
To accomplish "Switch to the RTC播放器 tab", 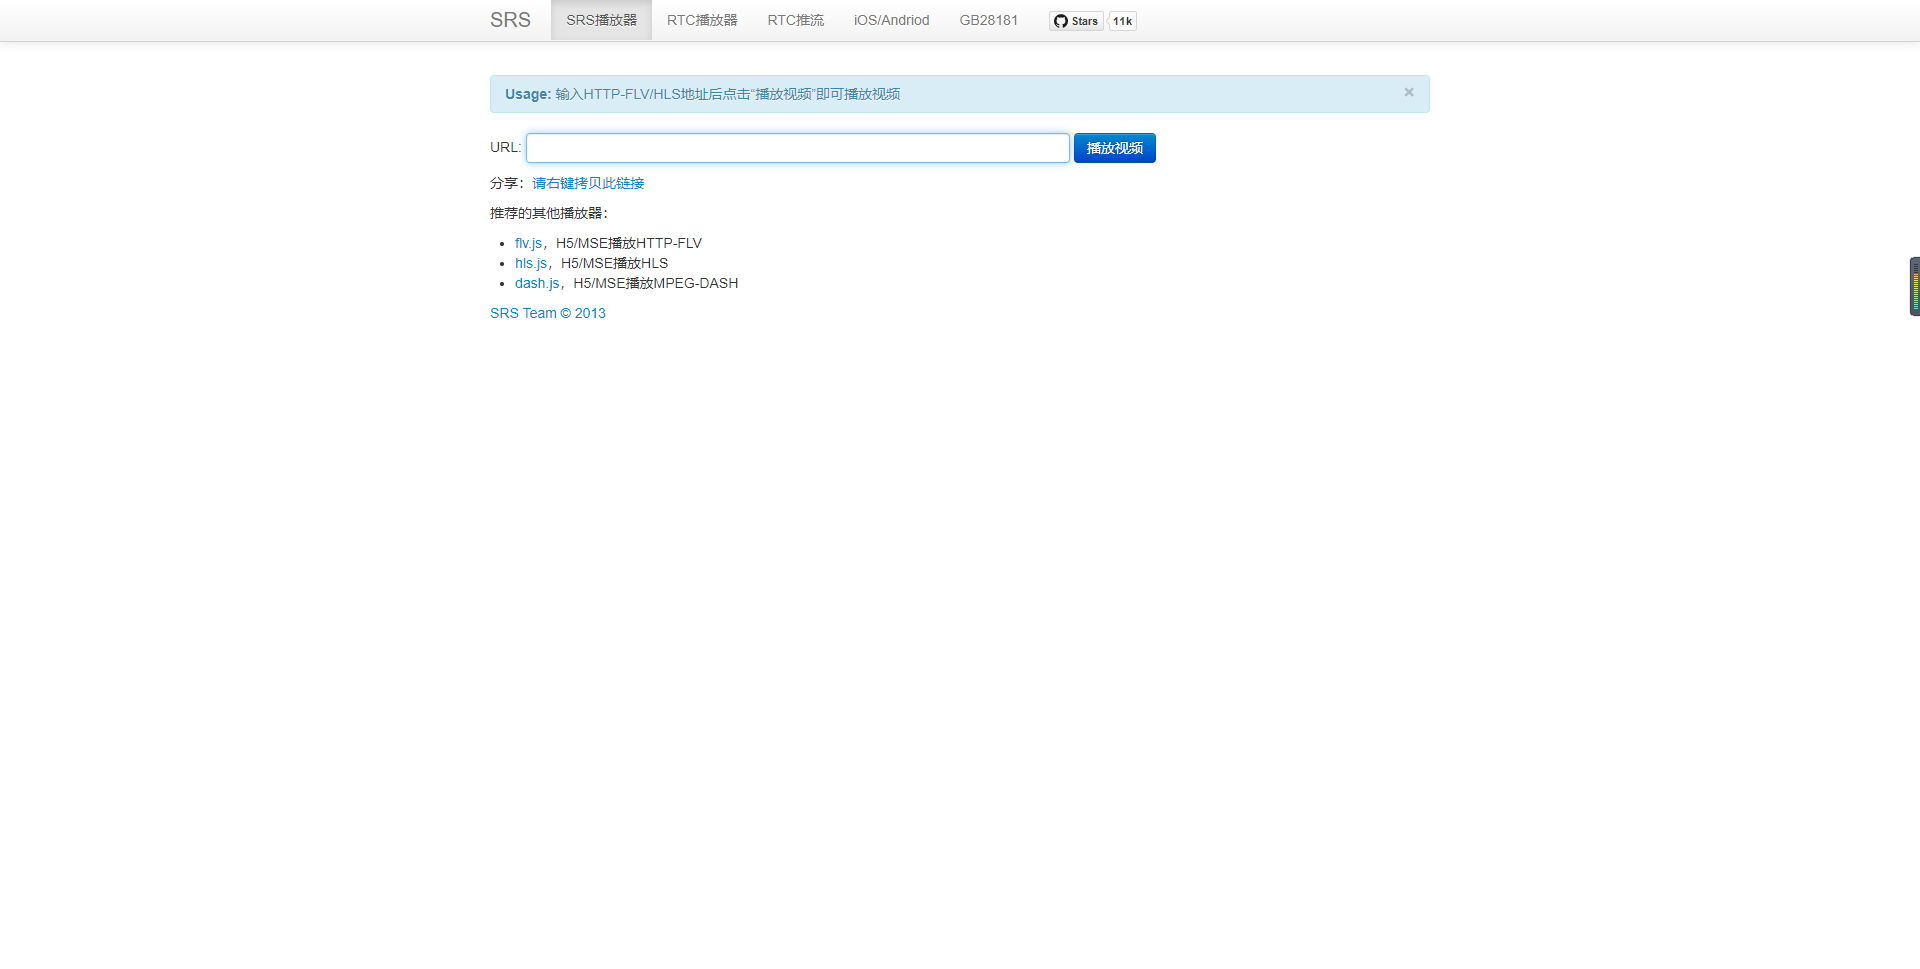I will click(x=702, y=20).
